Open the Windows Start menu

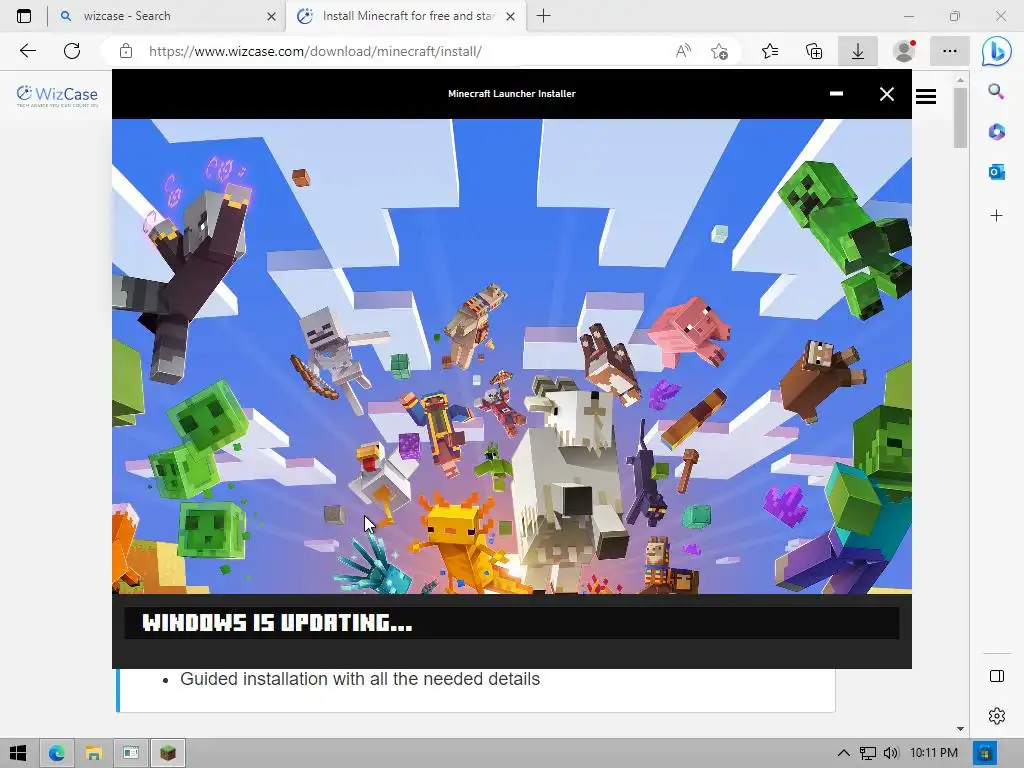click(x=18, y=753)
